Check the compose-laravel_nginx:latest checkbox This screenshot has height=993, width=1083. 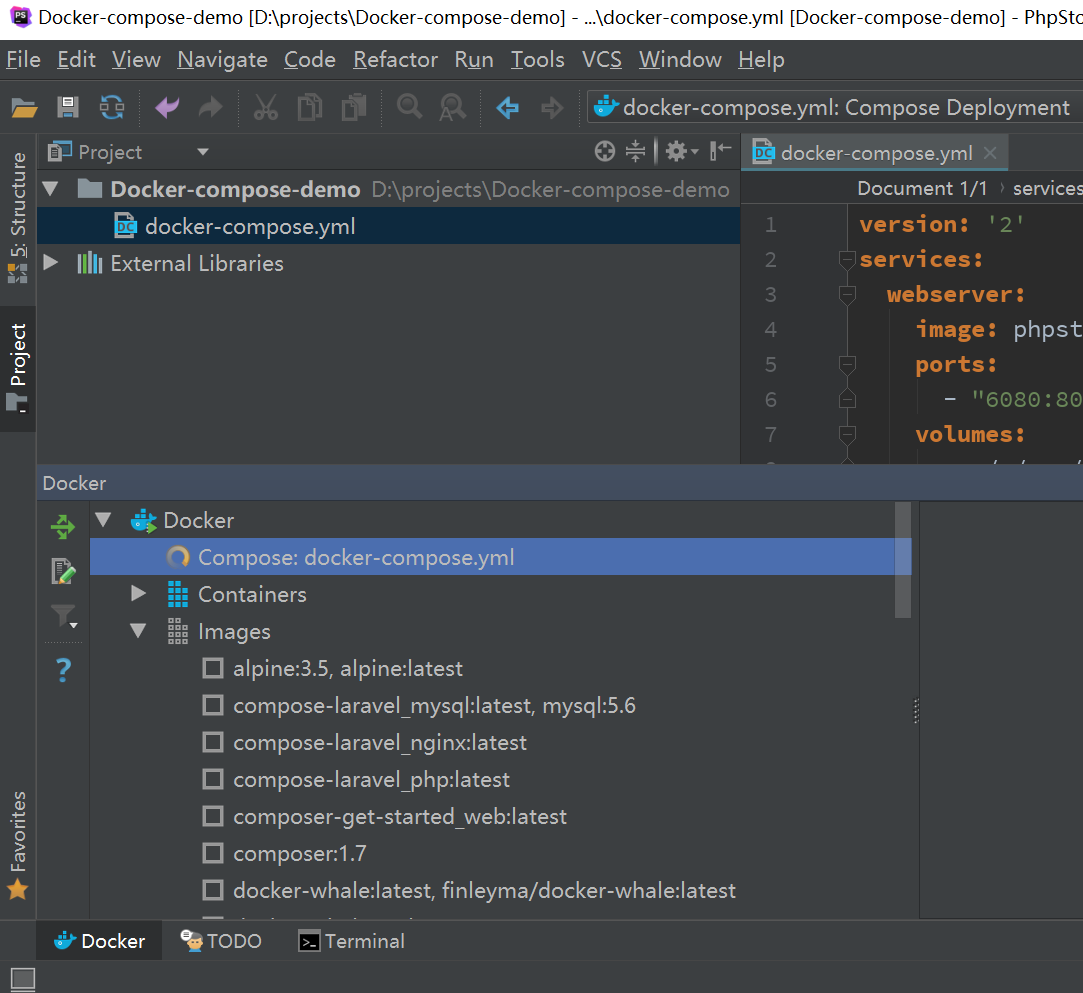point(212,742)
